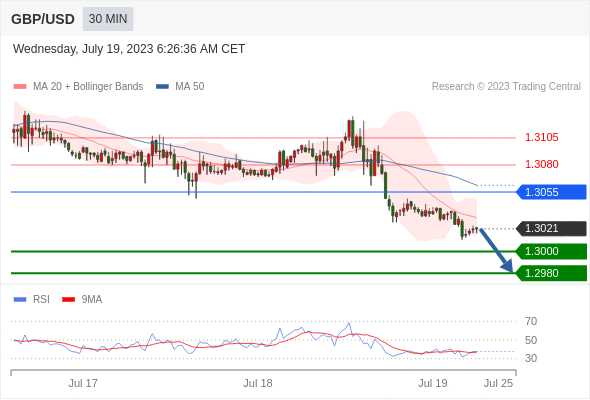This screenshot has width=590, height=400.
Task: Select the RSI legend label
Action: pos(41,300)
